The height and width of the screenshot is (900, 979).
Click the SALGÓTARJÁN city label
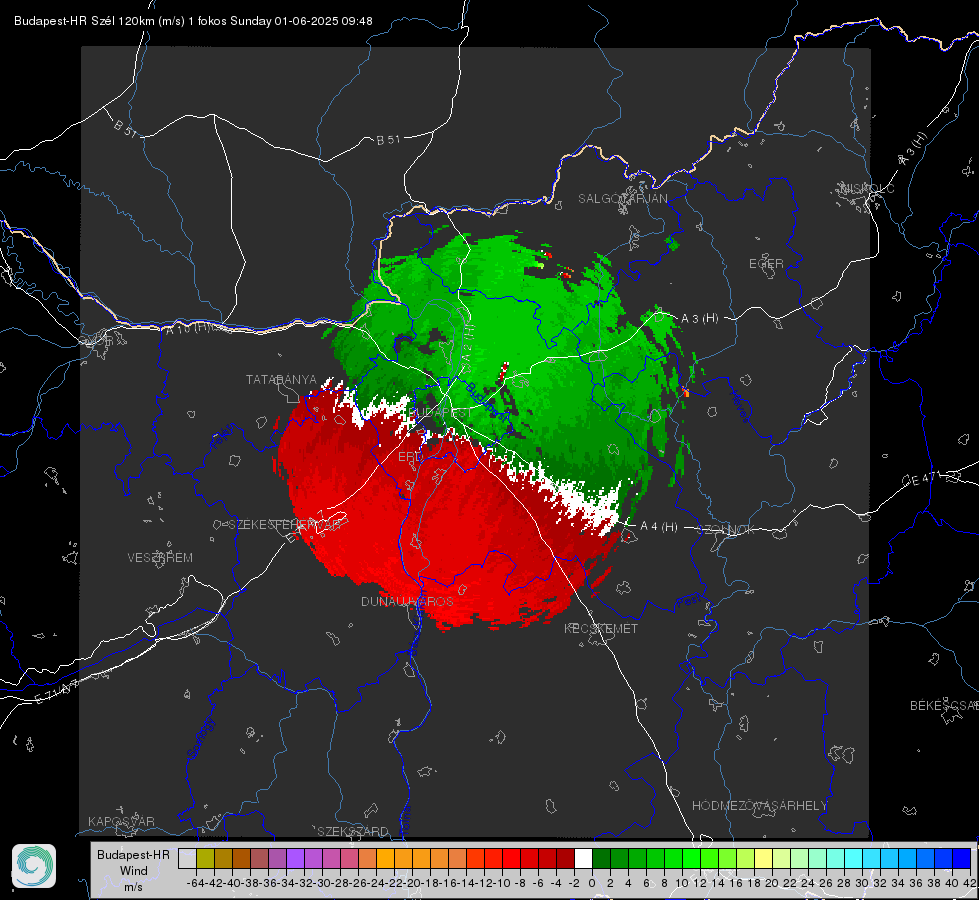coord(622,199)
